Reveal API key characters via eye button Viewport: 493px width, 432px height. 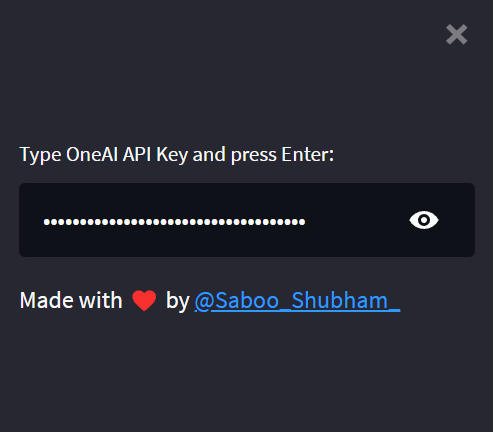pyautogui.click(x=424, y=220)
